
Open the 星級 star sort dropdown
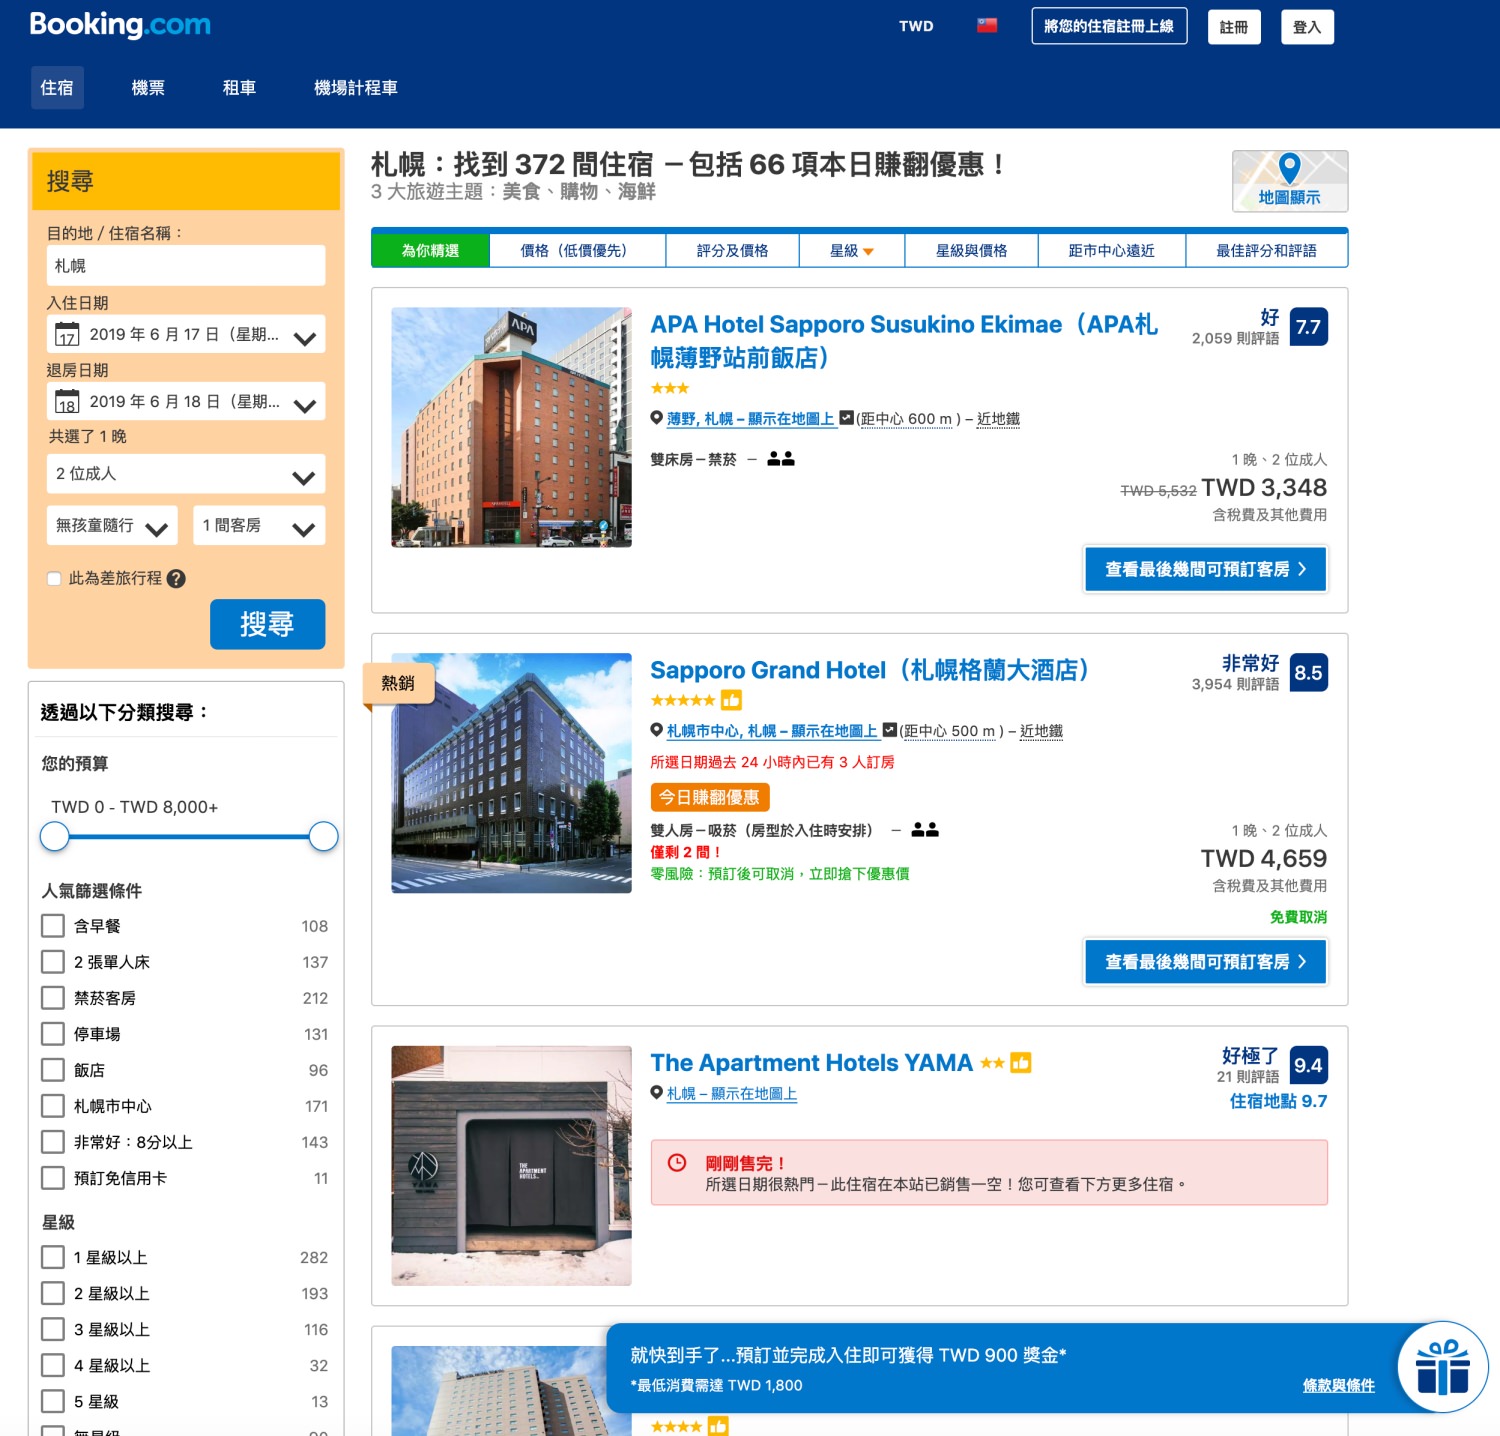tap(852, 251)
